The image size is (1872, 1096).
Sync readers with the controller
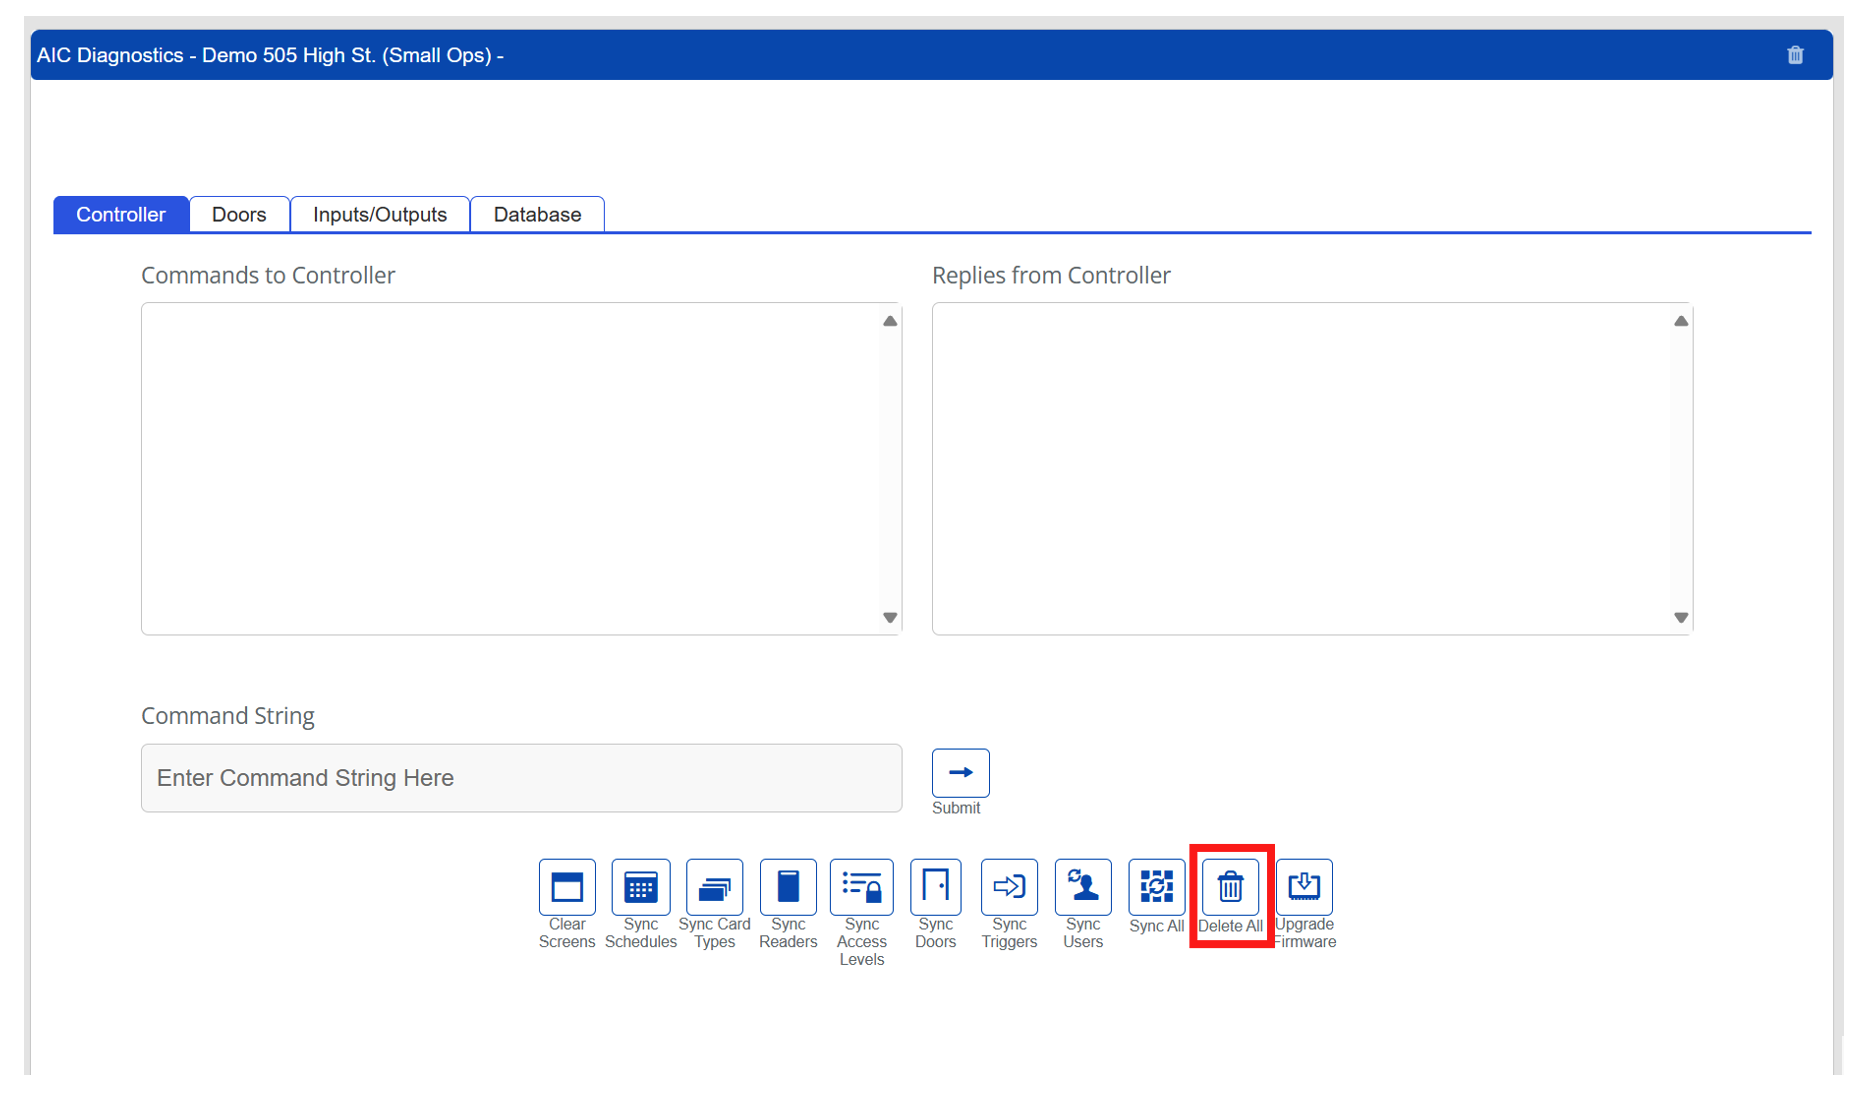click(x=788, y=887)
